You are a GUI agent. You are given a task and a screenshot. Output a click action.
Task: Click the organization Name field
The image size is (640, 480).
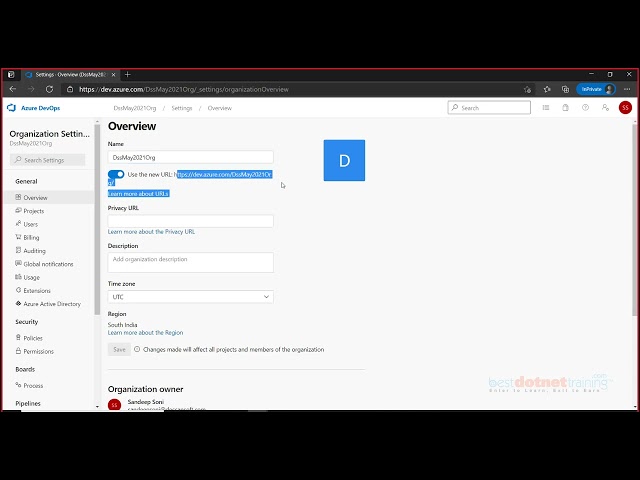[x=191, y=157]
